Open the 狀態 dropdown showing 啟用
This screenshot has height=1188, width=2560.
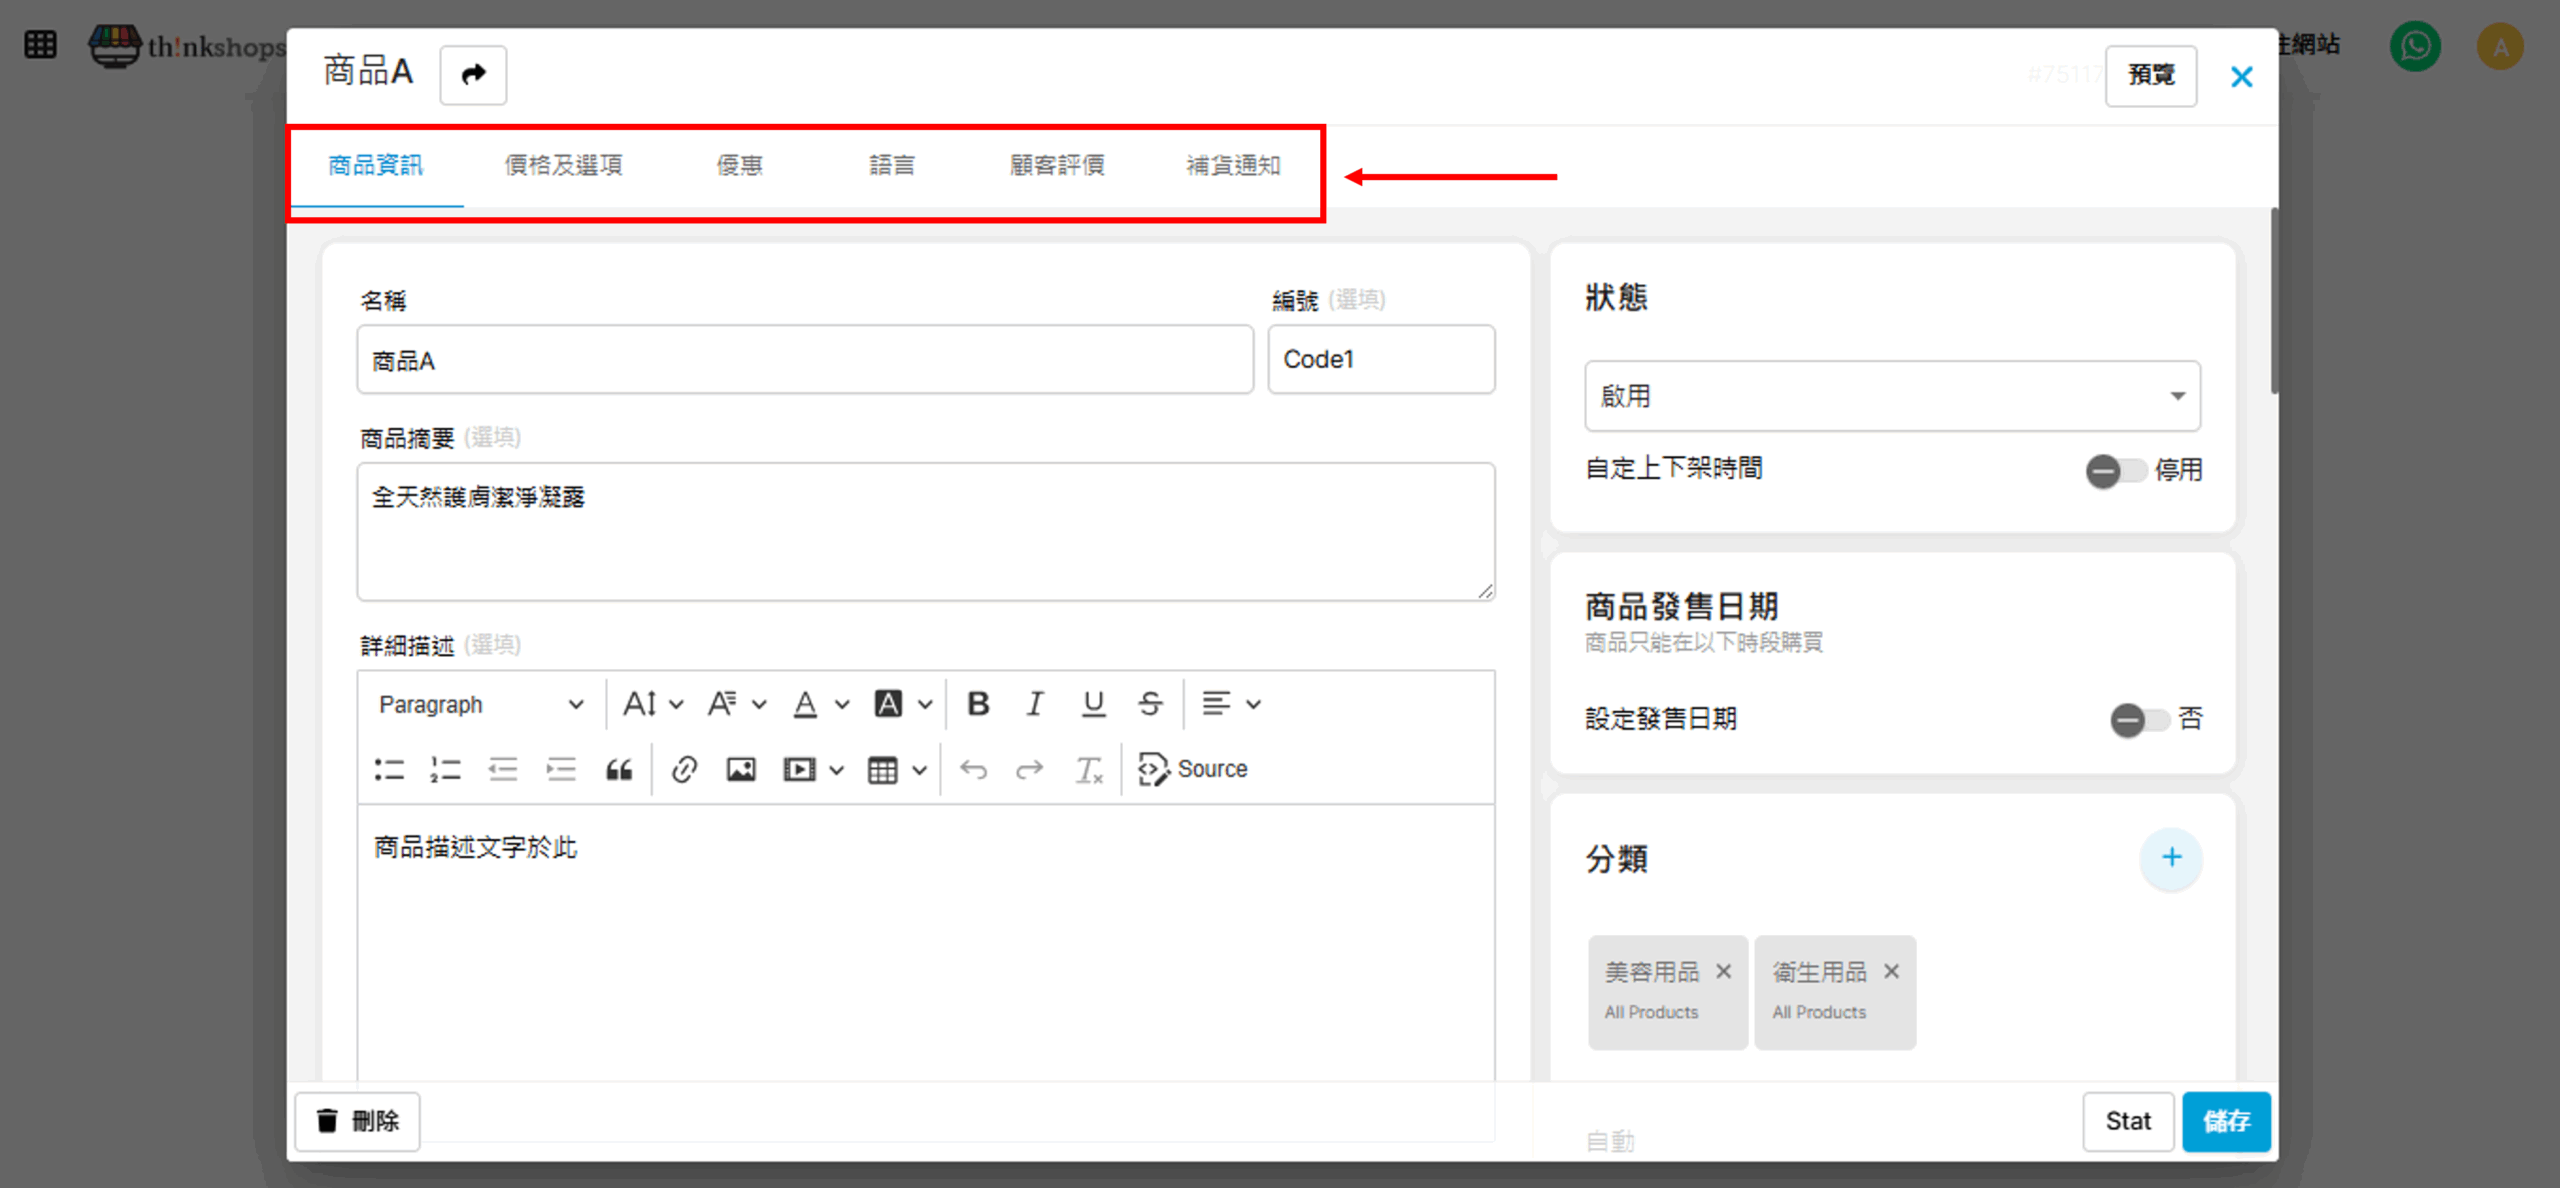[x=1891, y=396]
